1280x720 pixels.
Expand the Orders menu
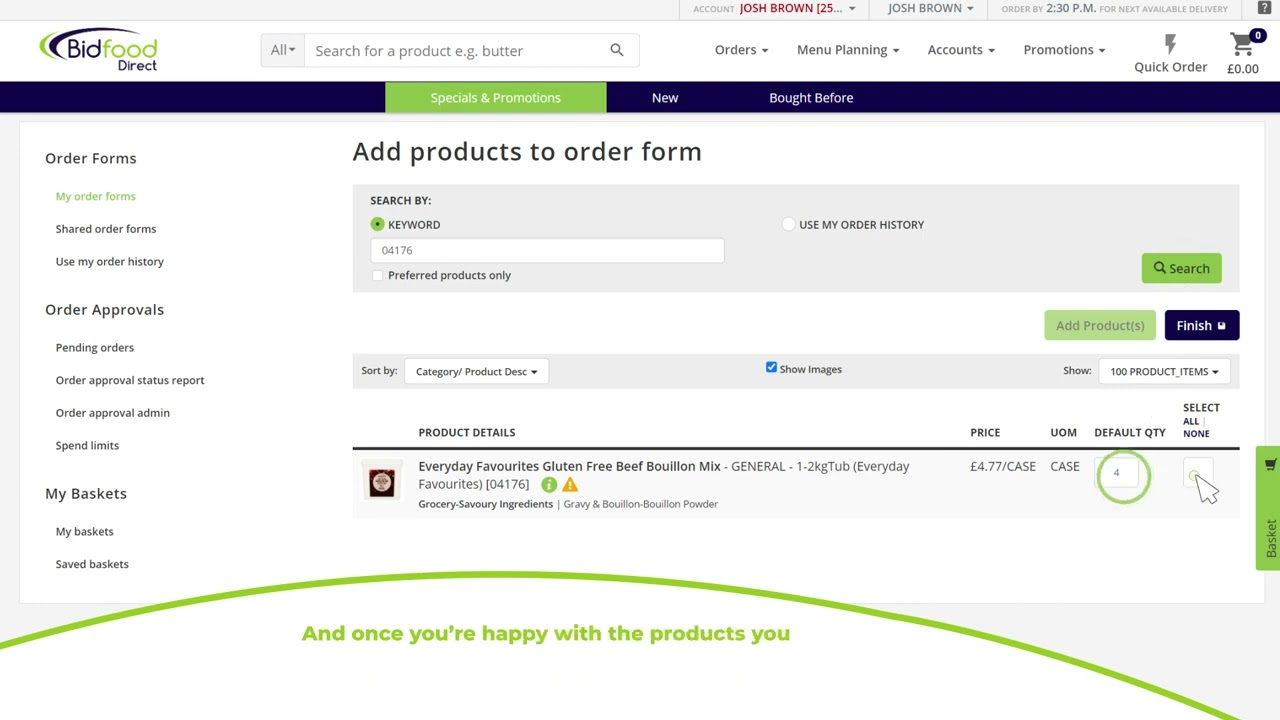pyautogui.click(x=741, y=49)
